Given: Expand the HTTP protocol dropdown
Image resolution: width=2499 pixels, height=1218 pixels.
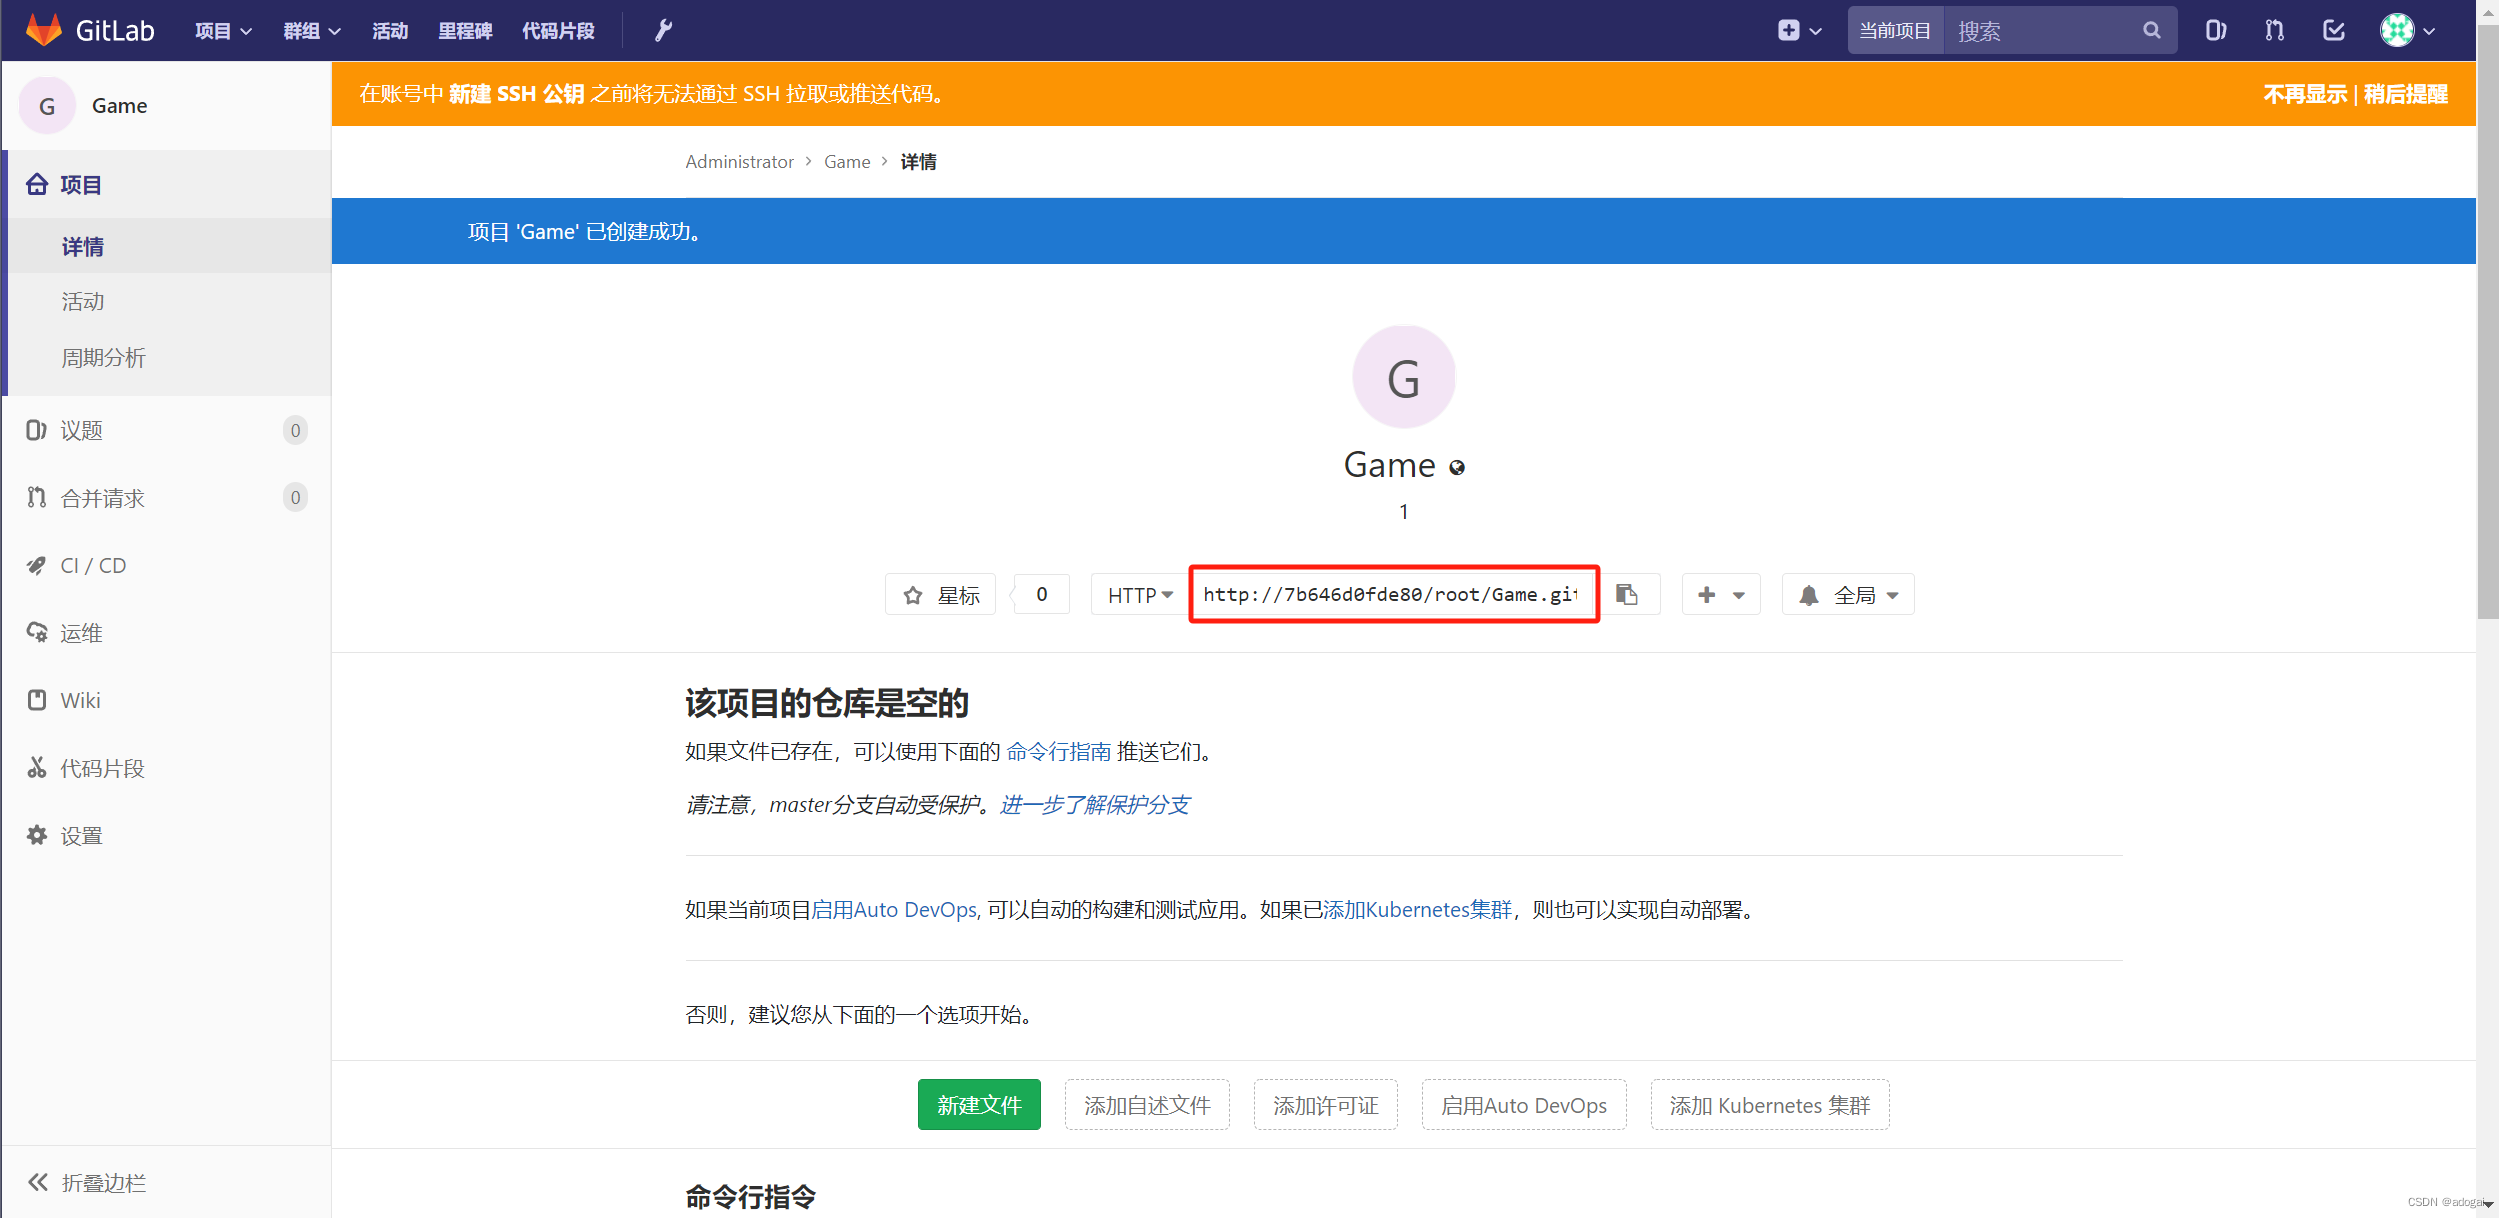Looking at the screenshot, I should (1139, 596).
